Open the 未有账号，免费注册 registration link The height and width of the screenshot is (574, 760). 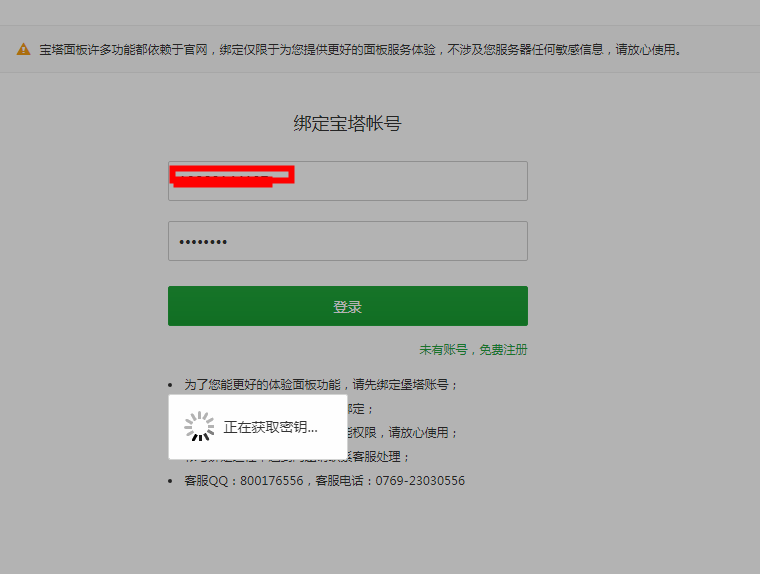pos(473,350)
